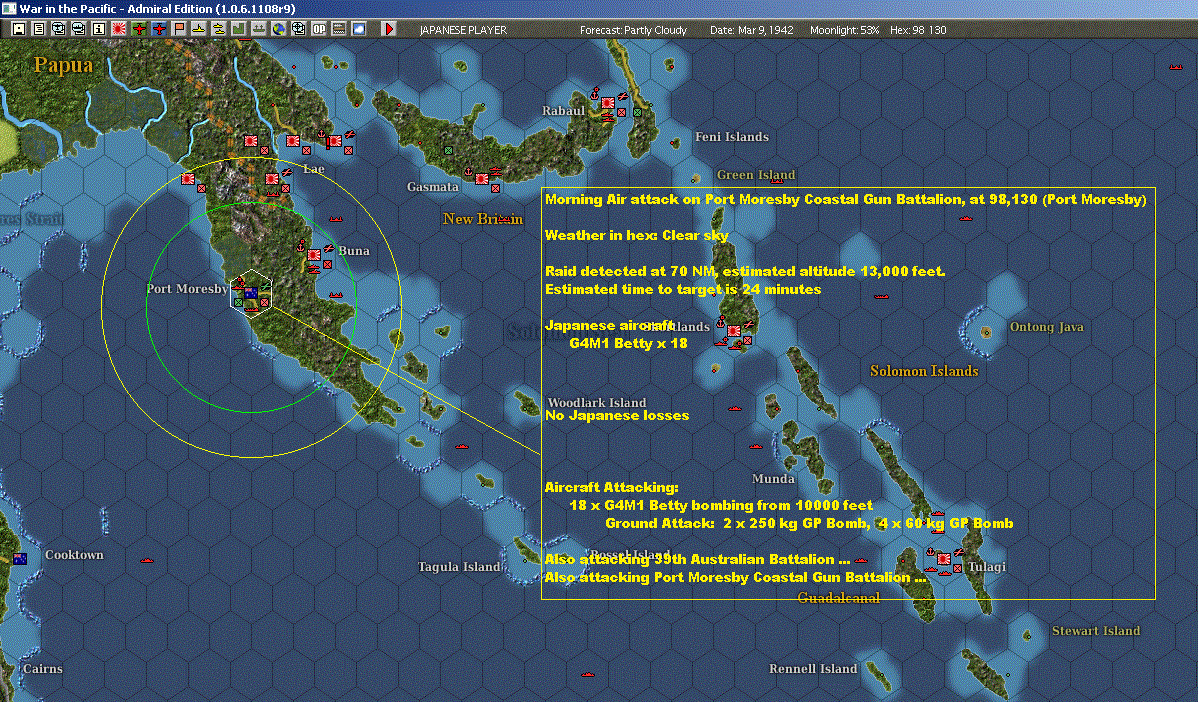This screenshot has width=1198, height=702.
Task: Click the 'Forecast: Partly Cloudy' status text
Action: pyautogui.click(x=633, y=30)
